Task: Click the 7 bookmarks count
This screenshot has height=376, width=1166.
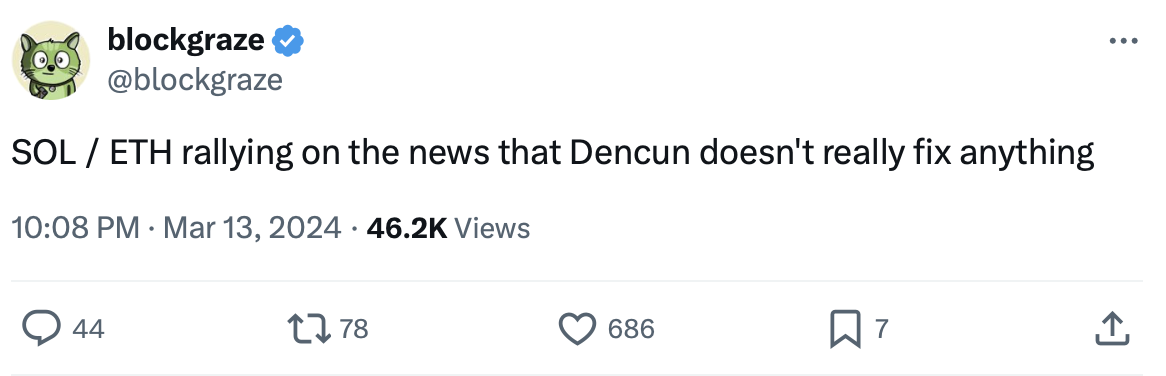Action: [881, 328]
